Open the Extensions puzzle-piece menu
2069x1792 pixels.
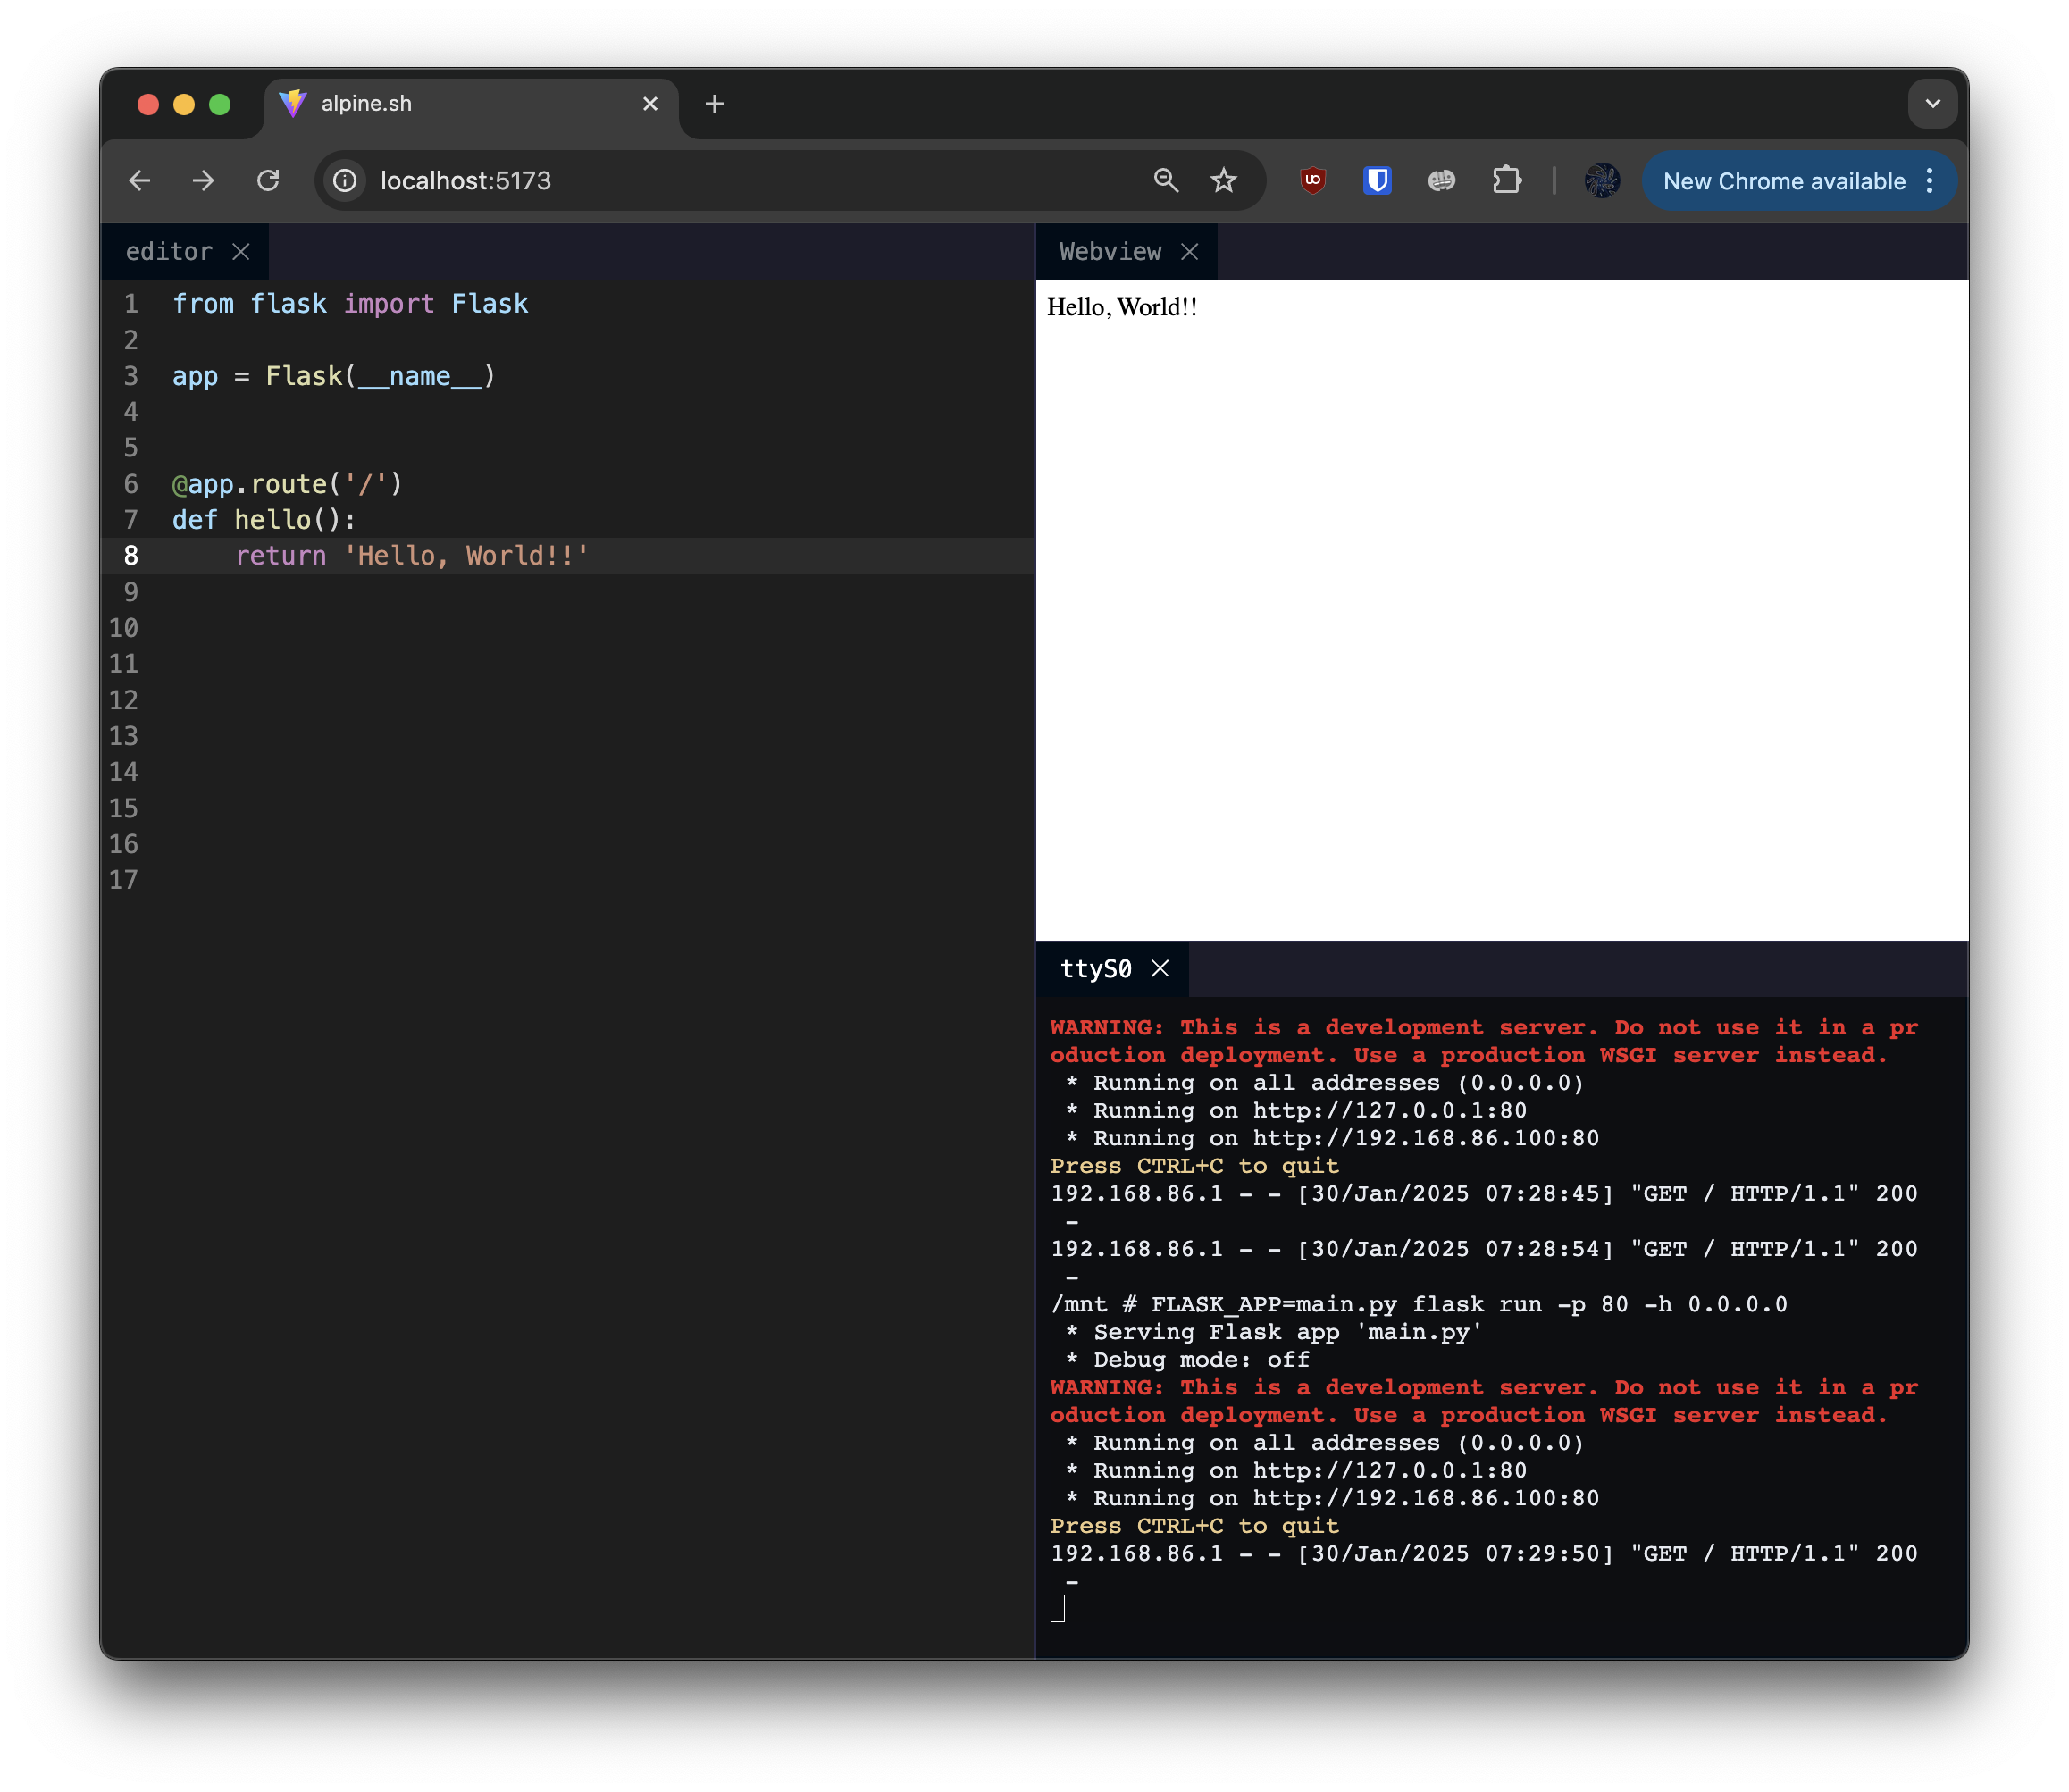pyautogui.click(x=1507, y=181)
